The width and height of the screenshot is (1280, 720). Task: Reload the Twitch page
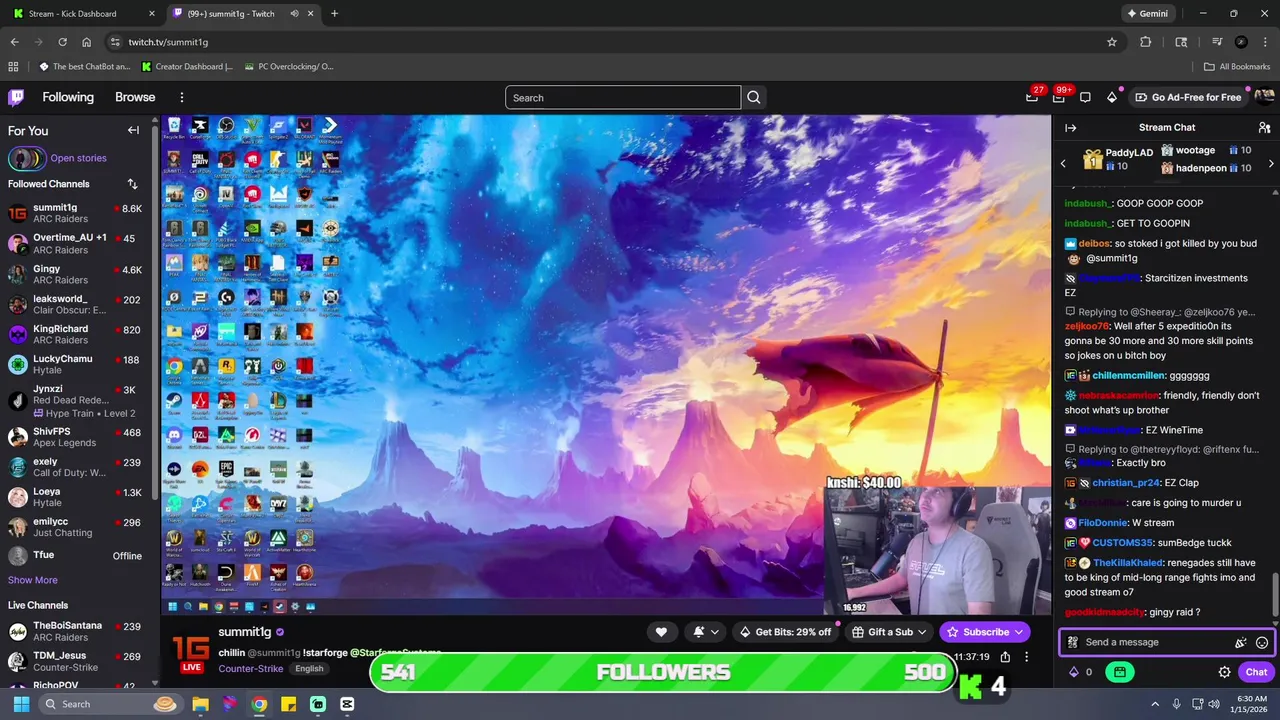coord(62,42)
